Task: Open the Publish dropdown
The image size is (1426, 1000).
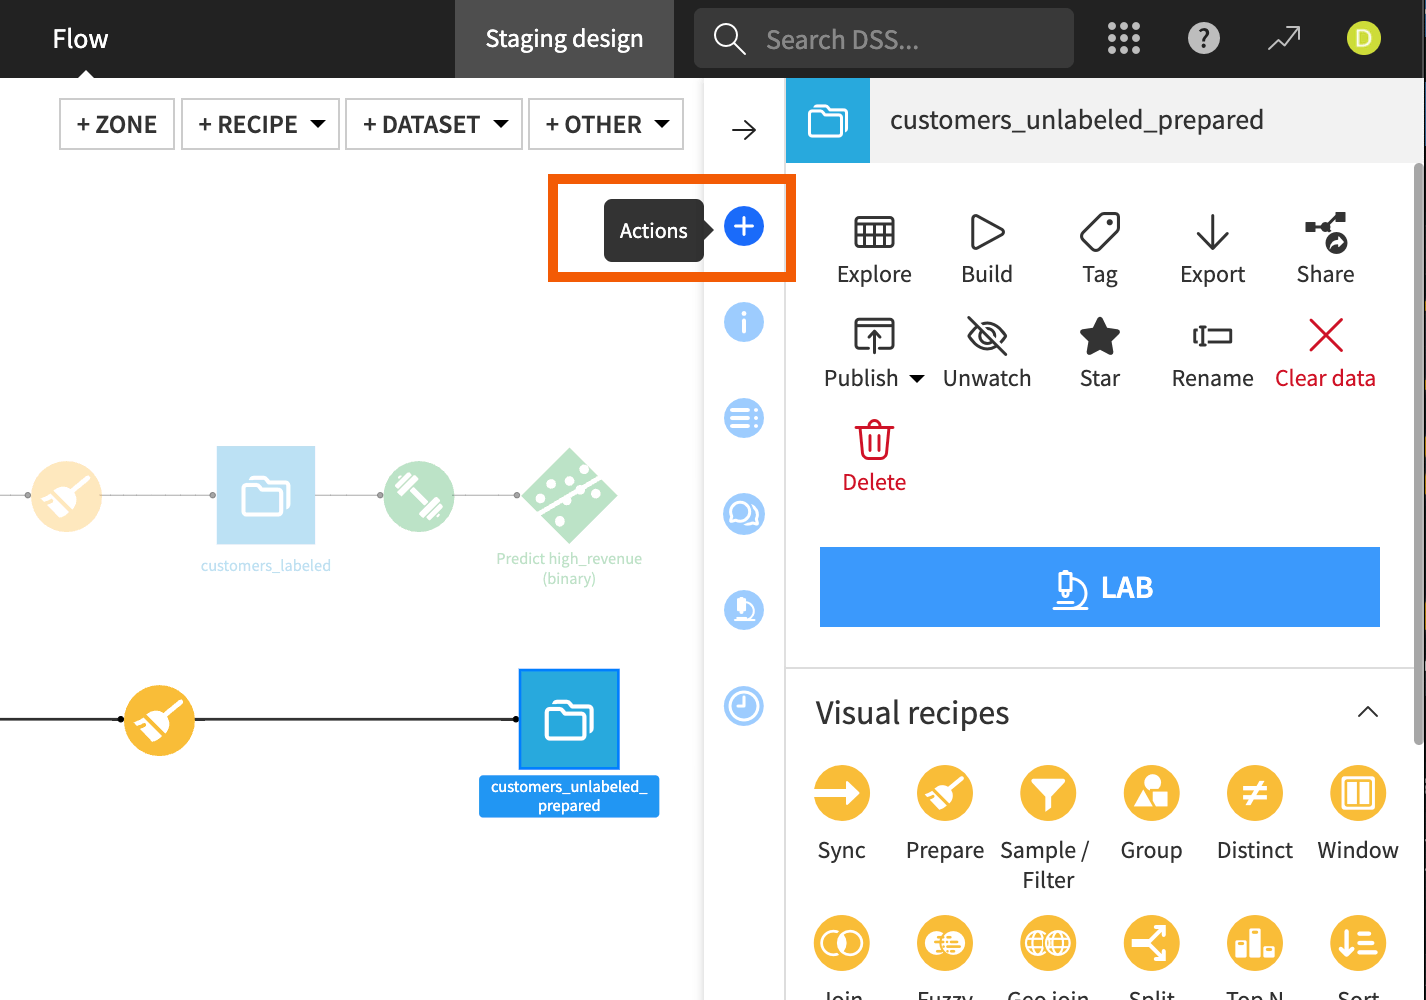Action: [x=874, y=353]
